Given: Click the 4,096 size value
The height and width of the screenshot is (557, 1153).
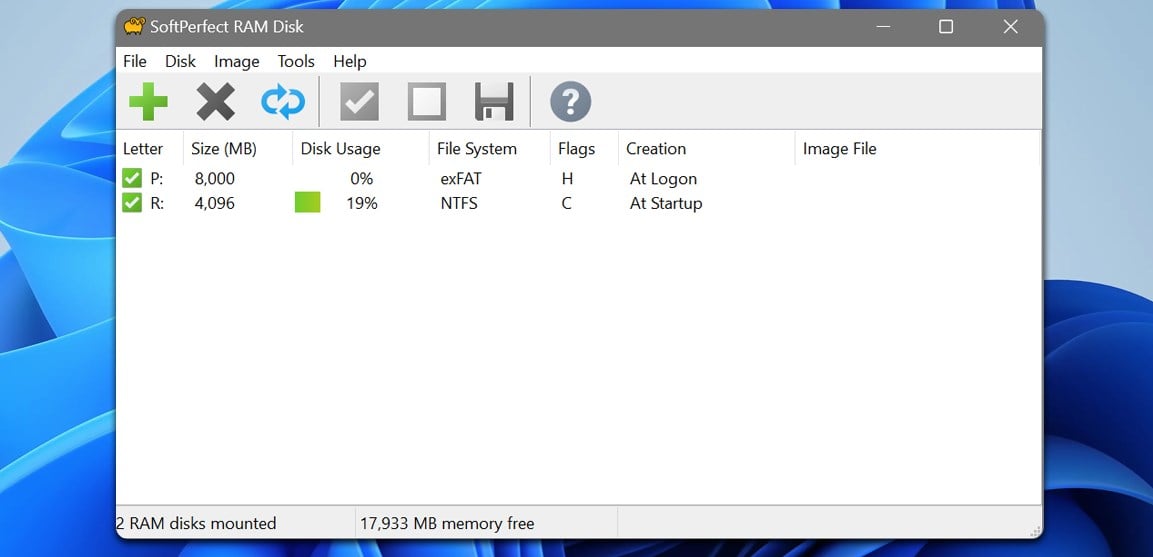Looking at the screenshot, I should (x=215, y=204).
